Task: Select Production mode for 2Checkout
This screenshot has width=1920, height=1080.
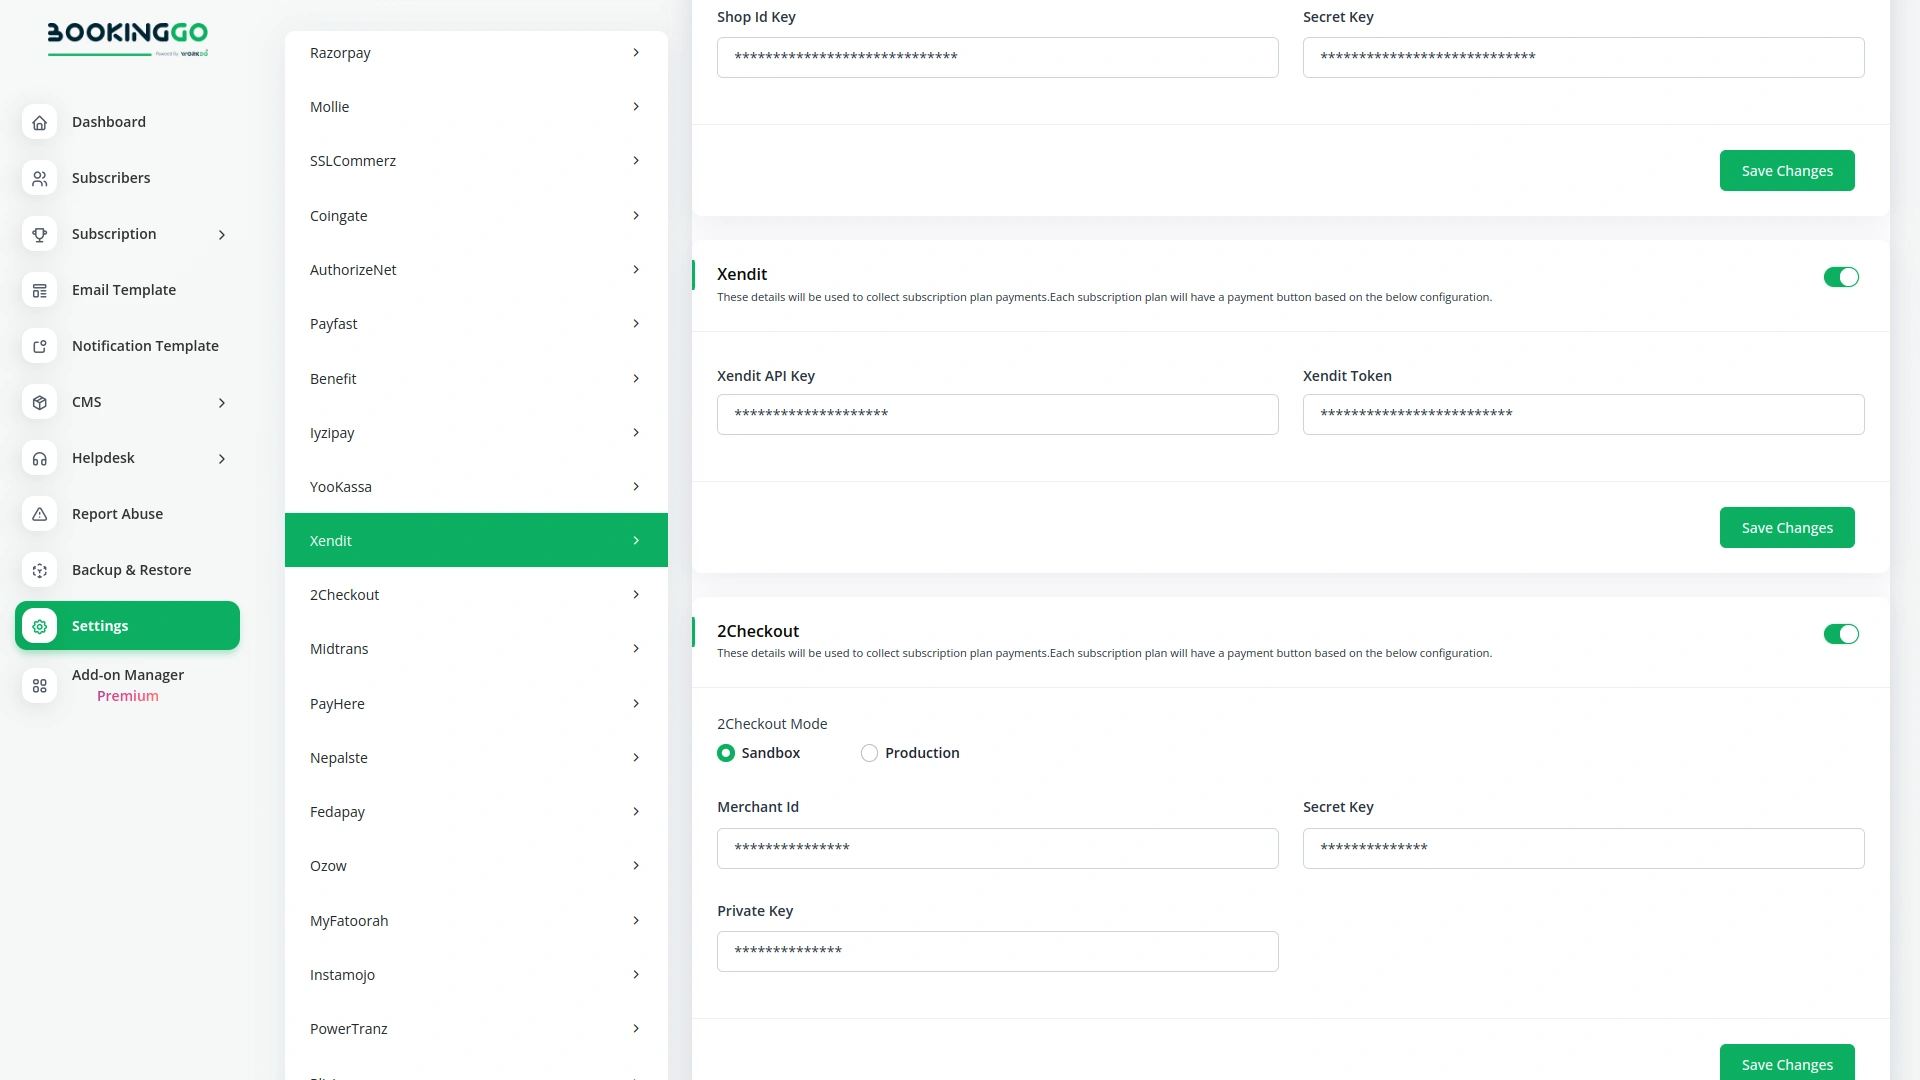Action: 869,753
